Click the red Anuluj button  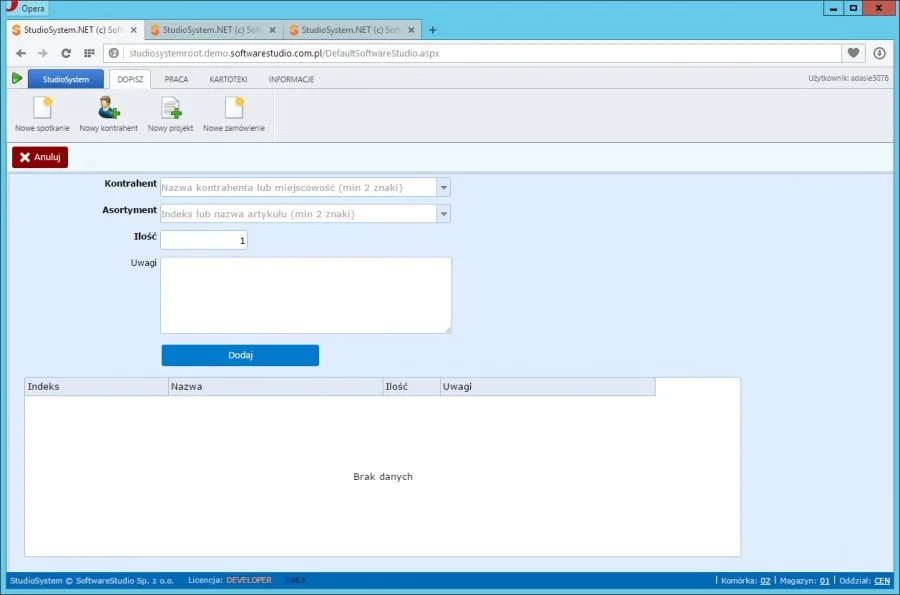tap(40, 157)
